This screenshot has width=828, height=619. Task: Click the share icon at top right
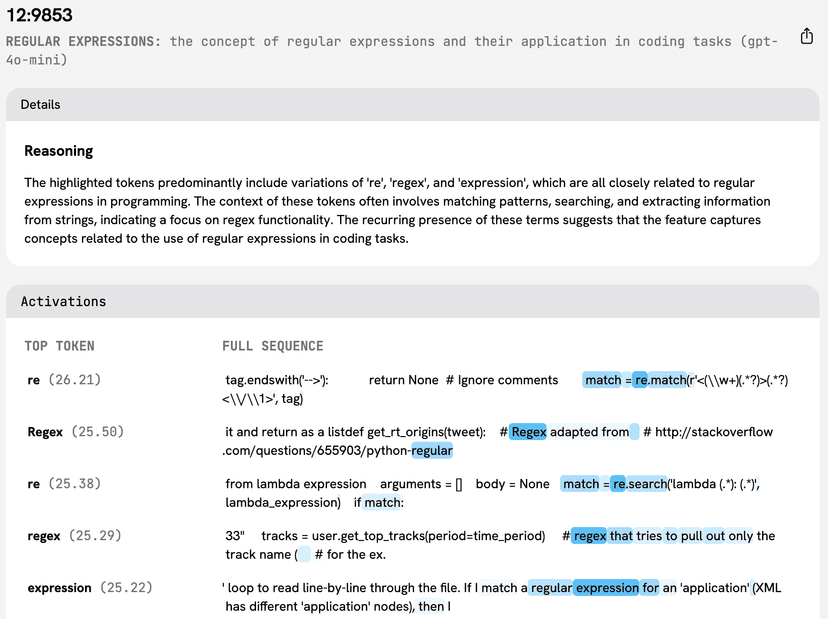click(807, 36)
